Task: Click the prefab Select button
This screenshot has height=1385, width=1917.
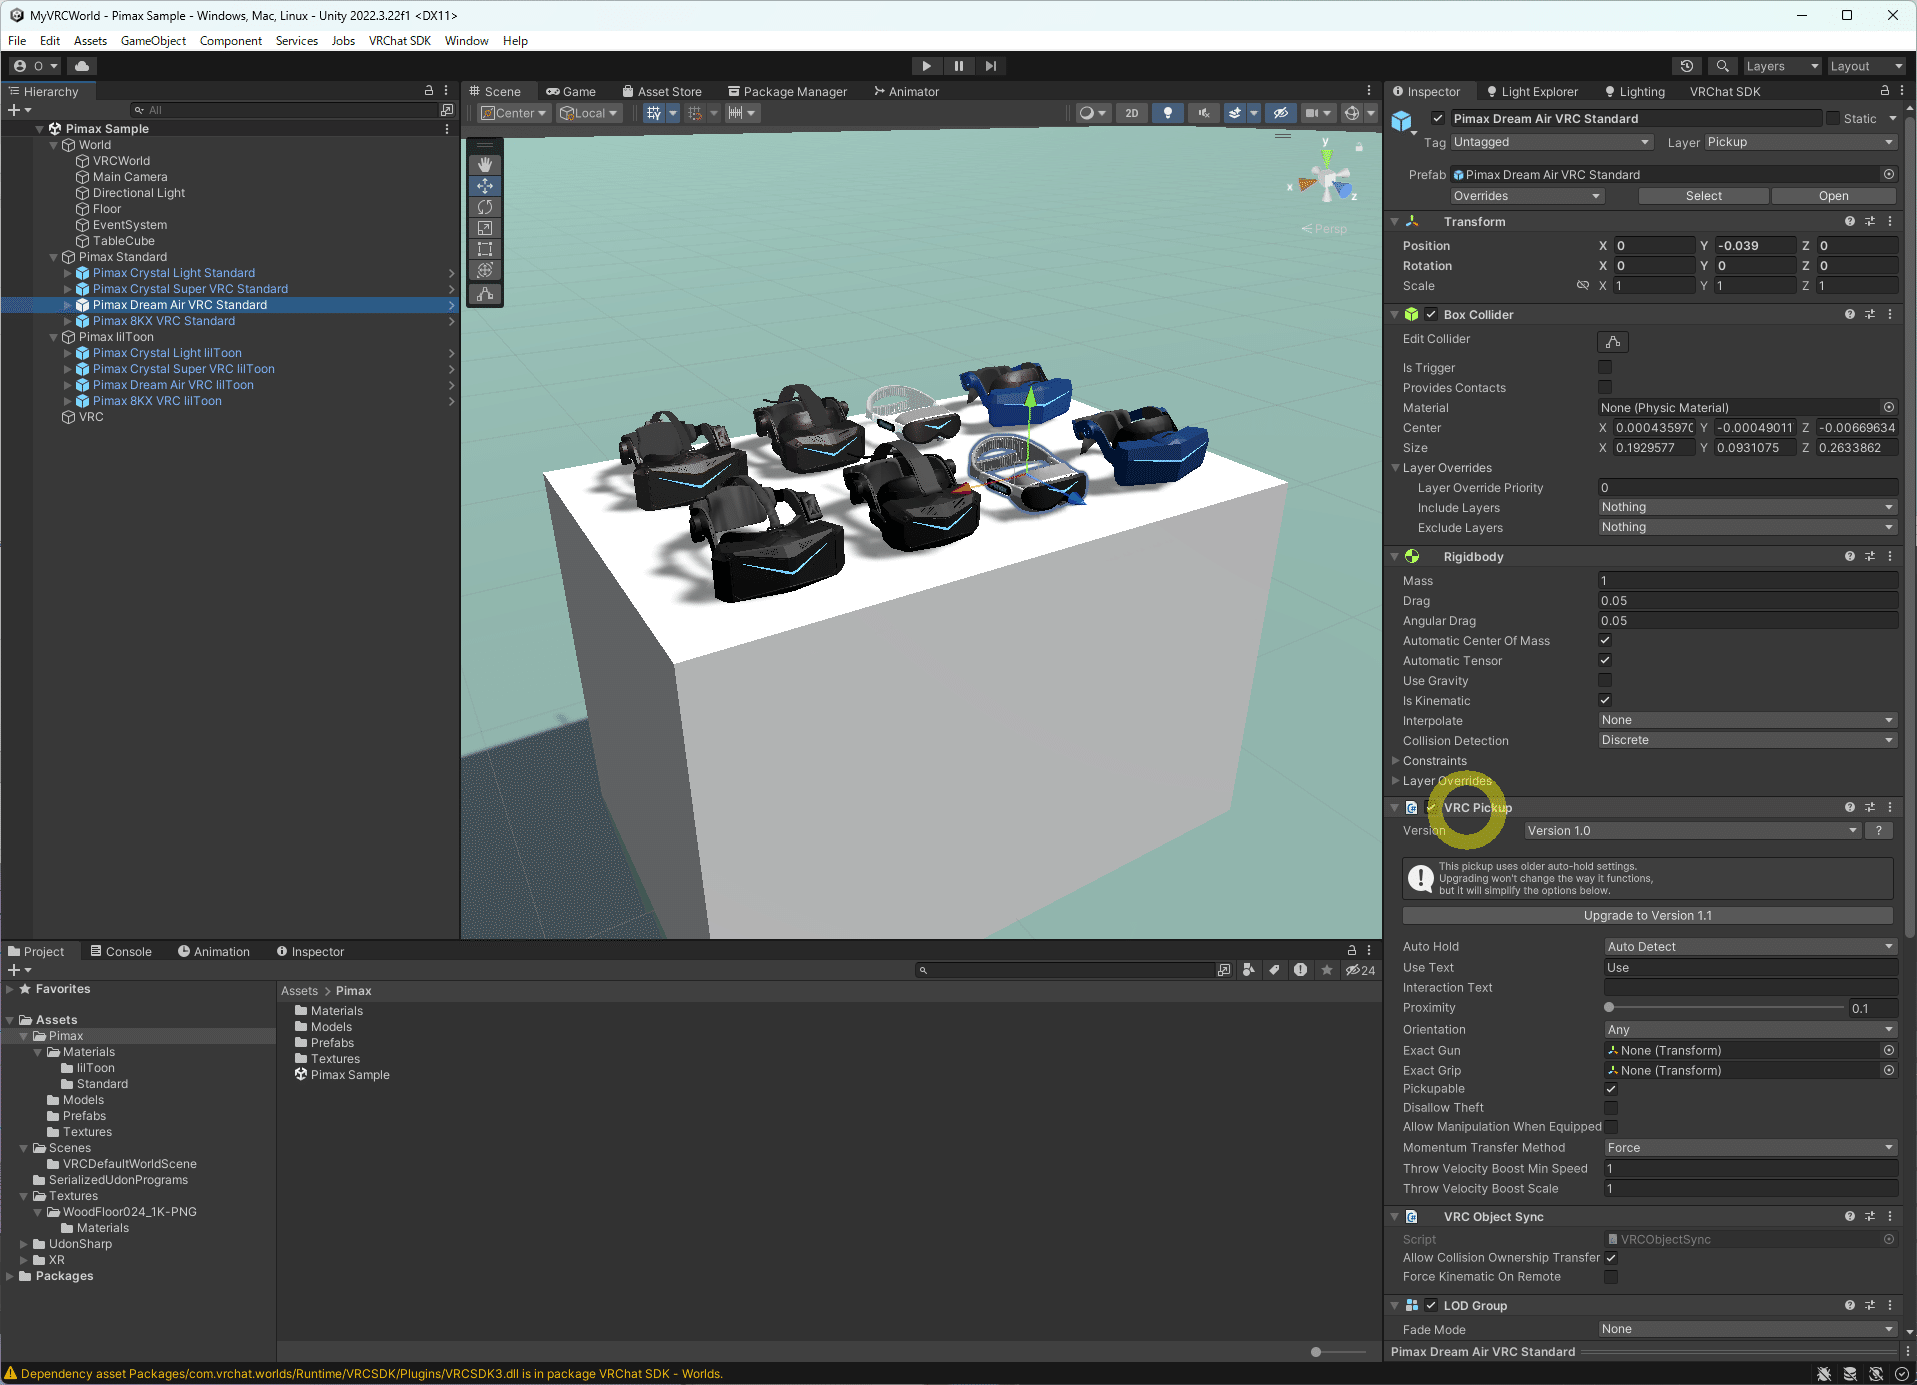Action: [x=1704, y=196]
